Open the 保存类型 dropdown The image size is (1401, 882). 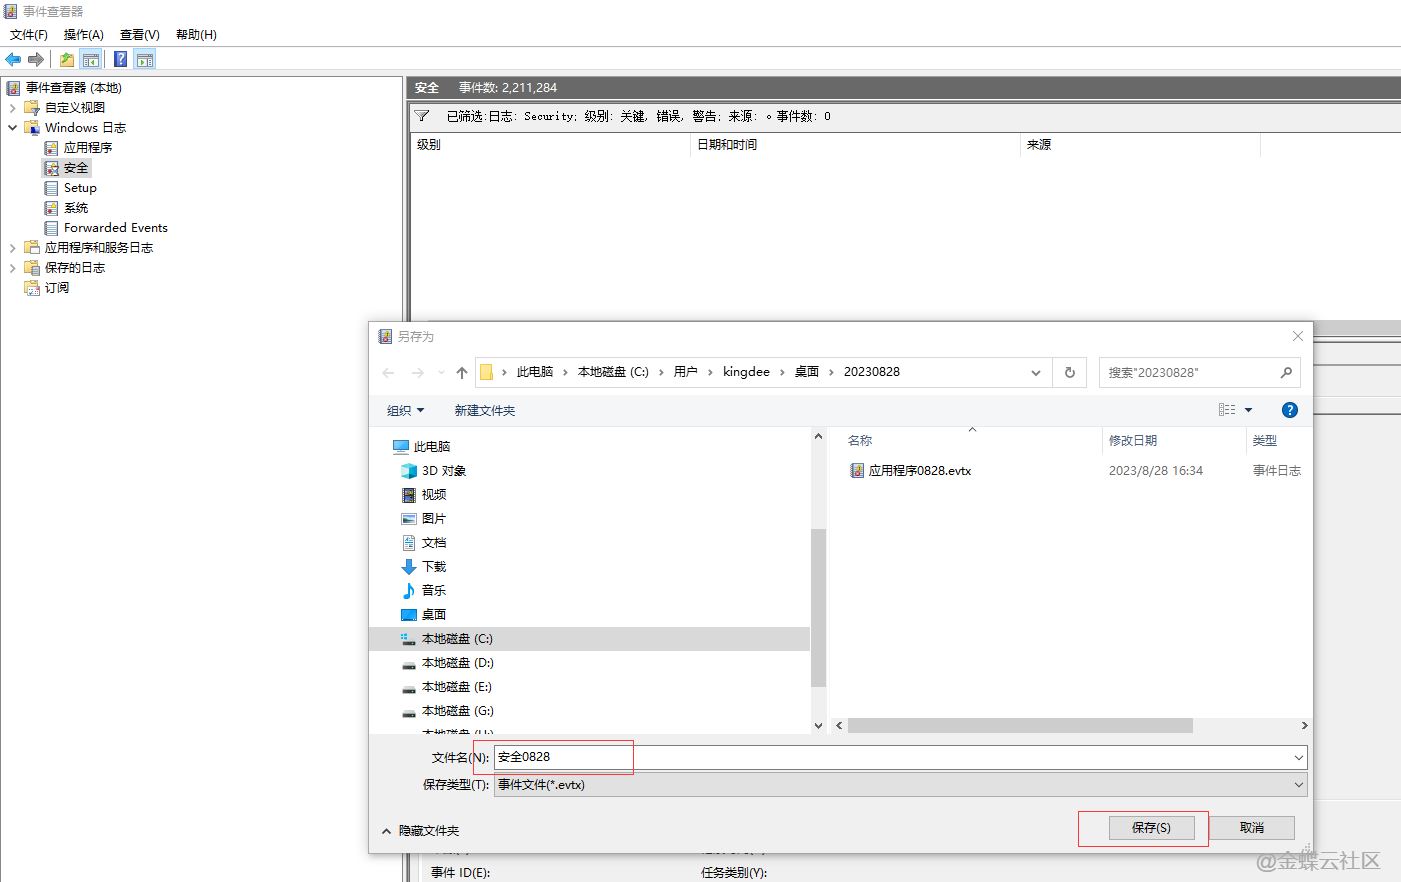[900, 785]
